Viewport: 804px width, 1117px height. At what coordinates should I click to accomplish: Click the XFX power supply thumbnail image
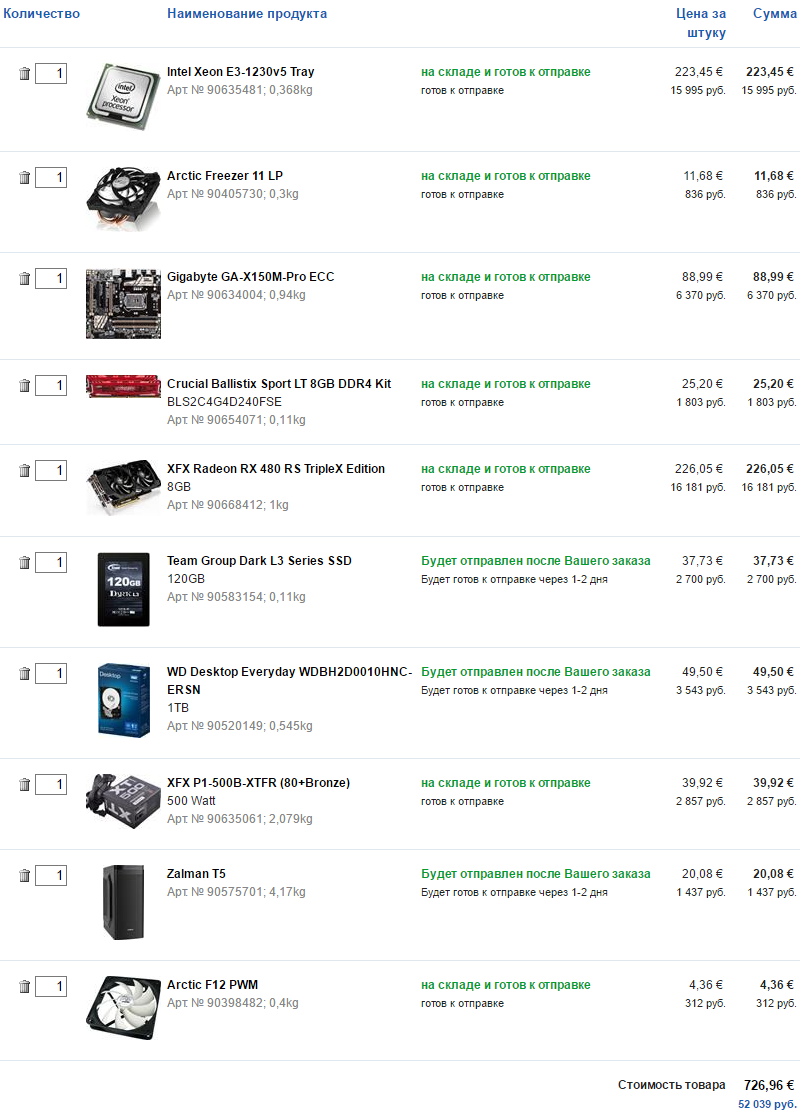click(123, 798)
